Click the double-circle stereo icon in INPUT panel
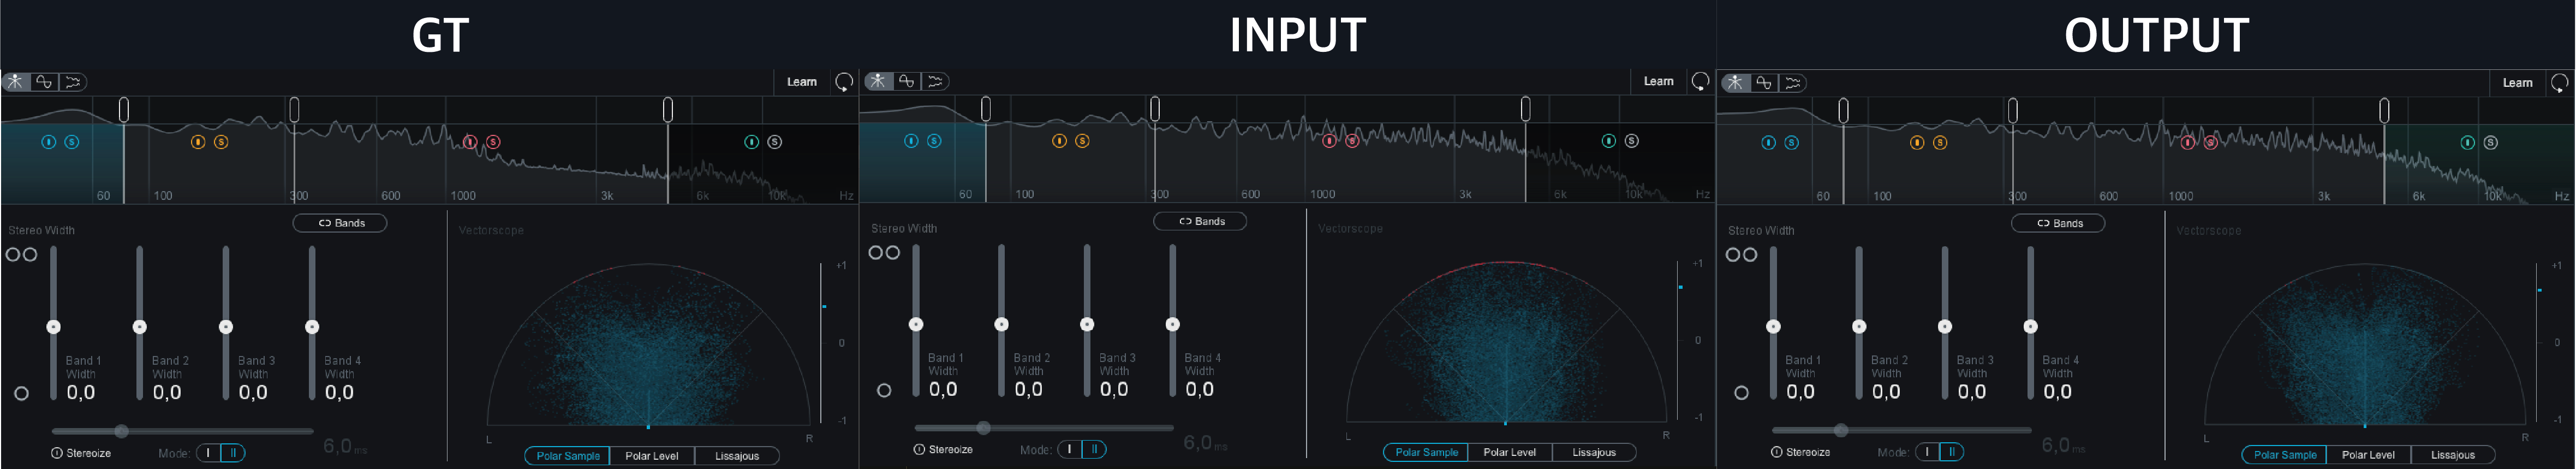Image resolution: width=2576 pixels, height=469 pixels. click(883, 252)
